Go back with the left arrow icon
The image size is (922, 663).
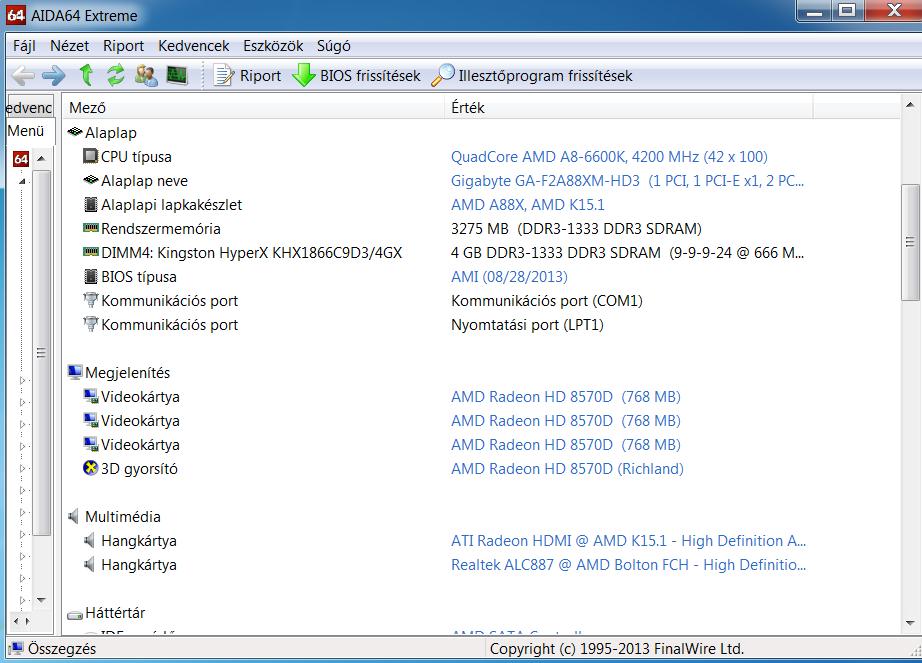click(x=24, y=76)
